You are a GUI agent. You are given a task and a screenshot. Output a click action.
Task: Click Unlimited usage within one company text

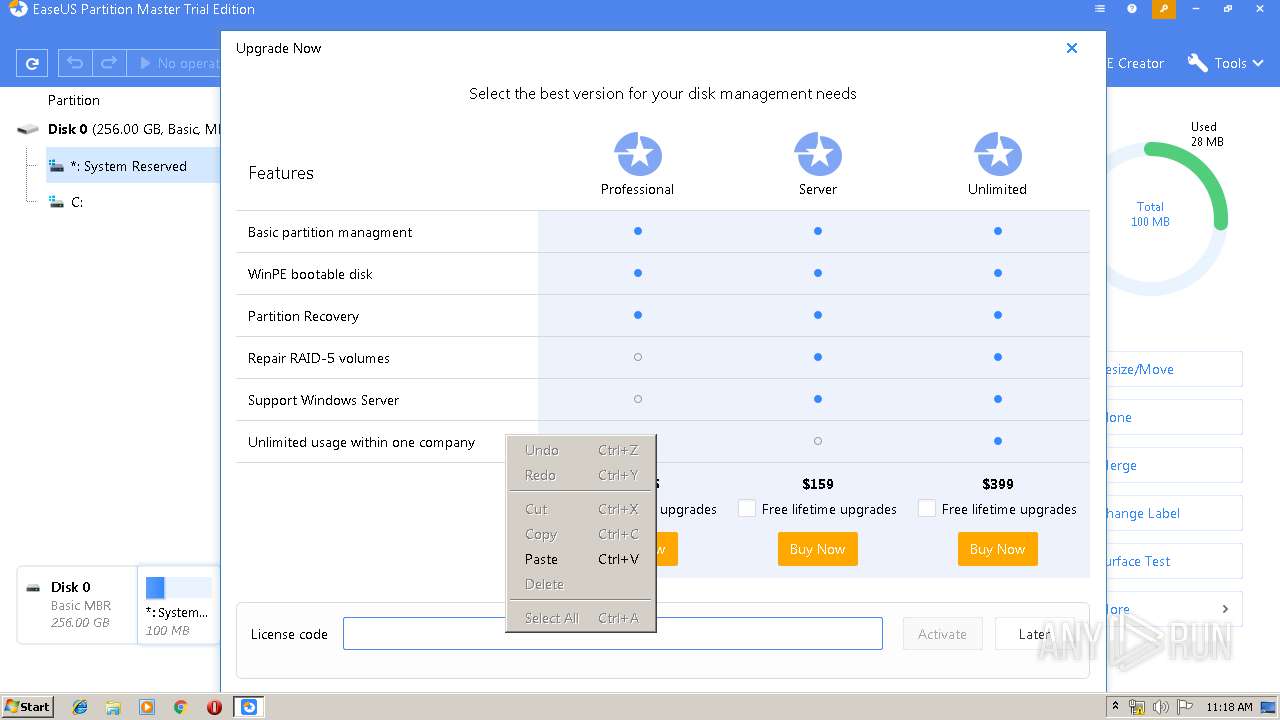pyautogui.click(x=362, y=442)
